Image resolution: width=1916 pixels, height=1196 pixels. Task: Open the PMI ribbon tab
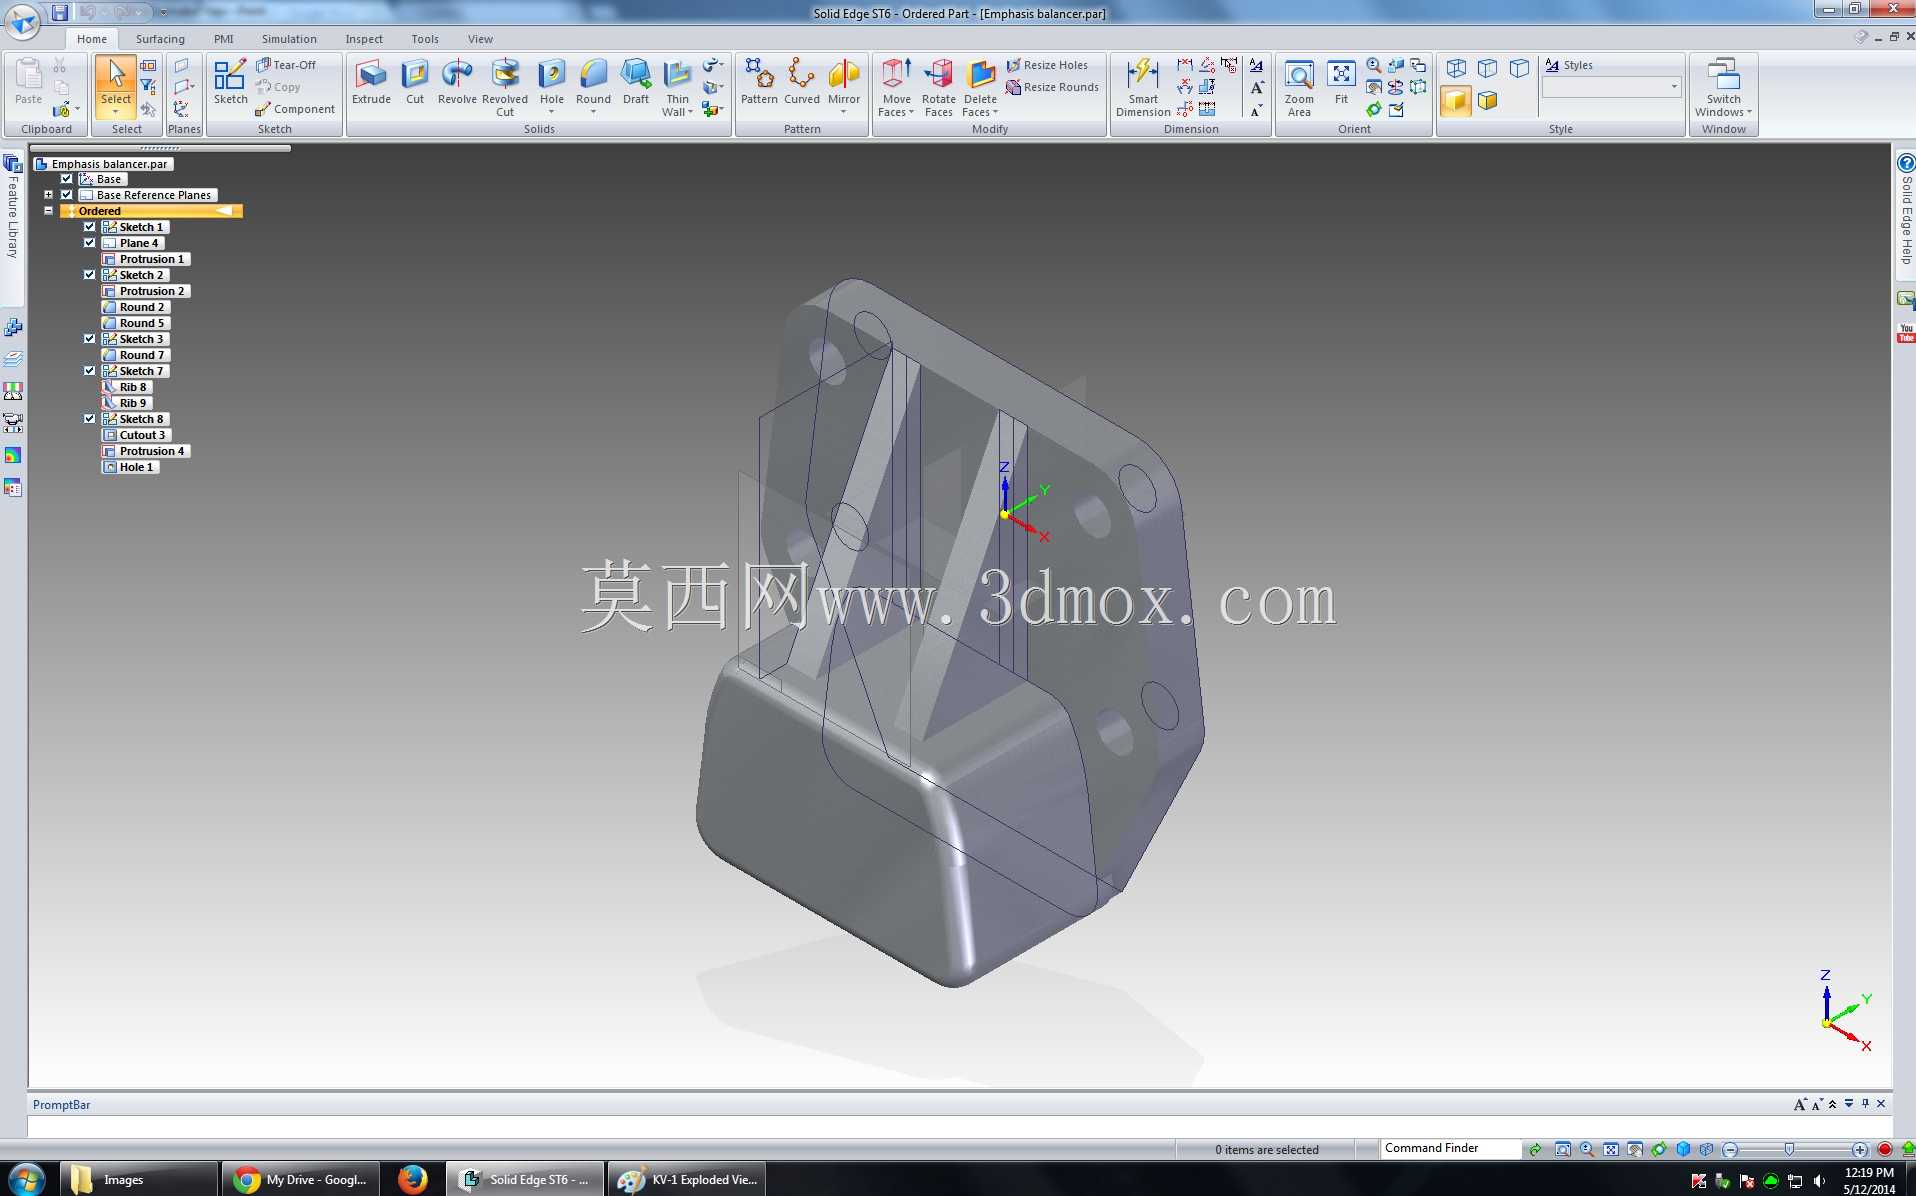223,39
